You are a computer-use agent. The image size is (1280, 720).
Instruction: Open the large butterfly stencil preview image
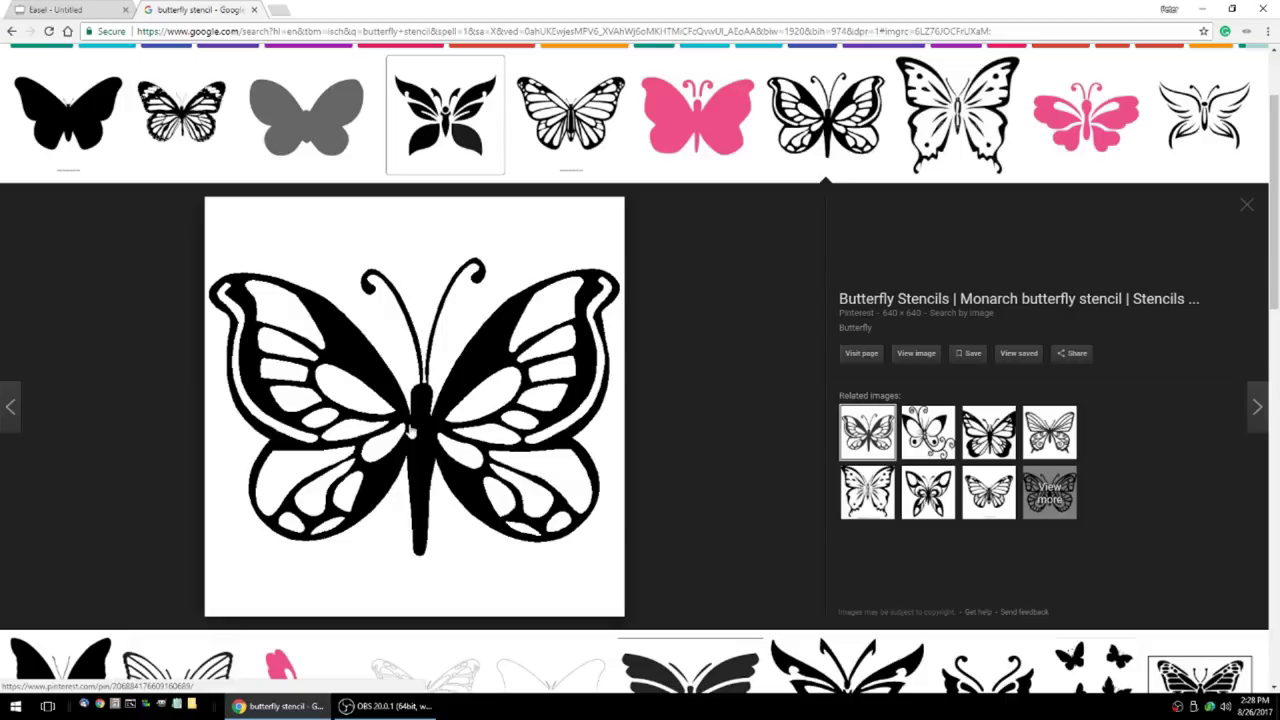click(414, 406)
